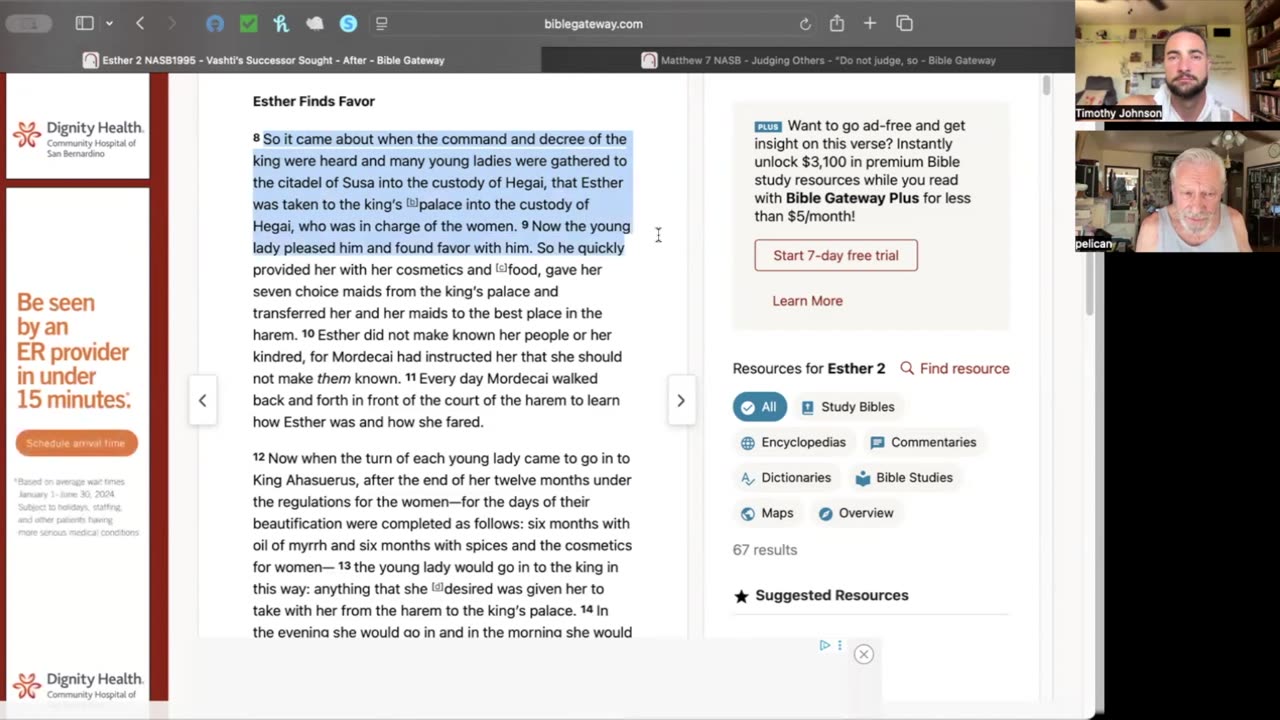Click the blue S extension icon
Image resolution: width=1280 pixels, height=720 pixels.
pos(348,23)
